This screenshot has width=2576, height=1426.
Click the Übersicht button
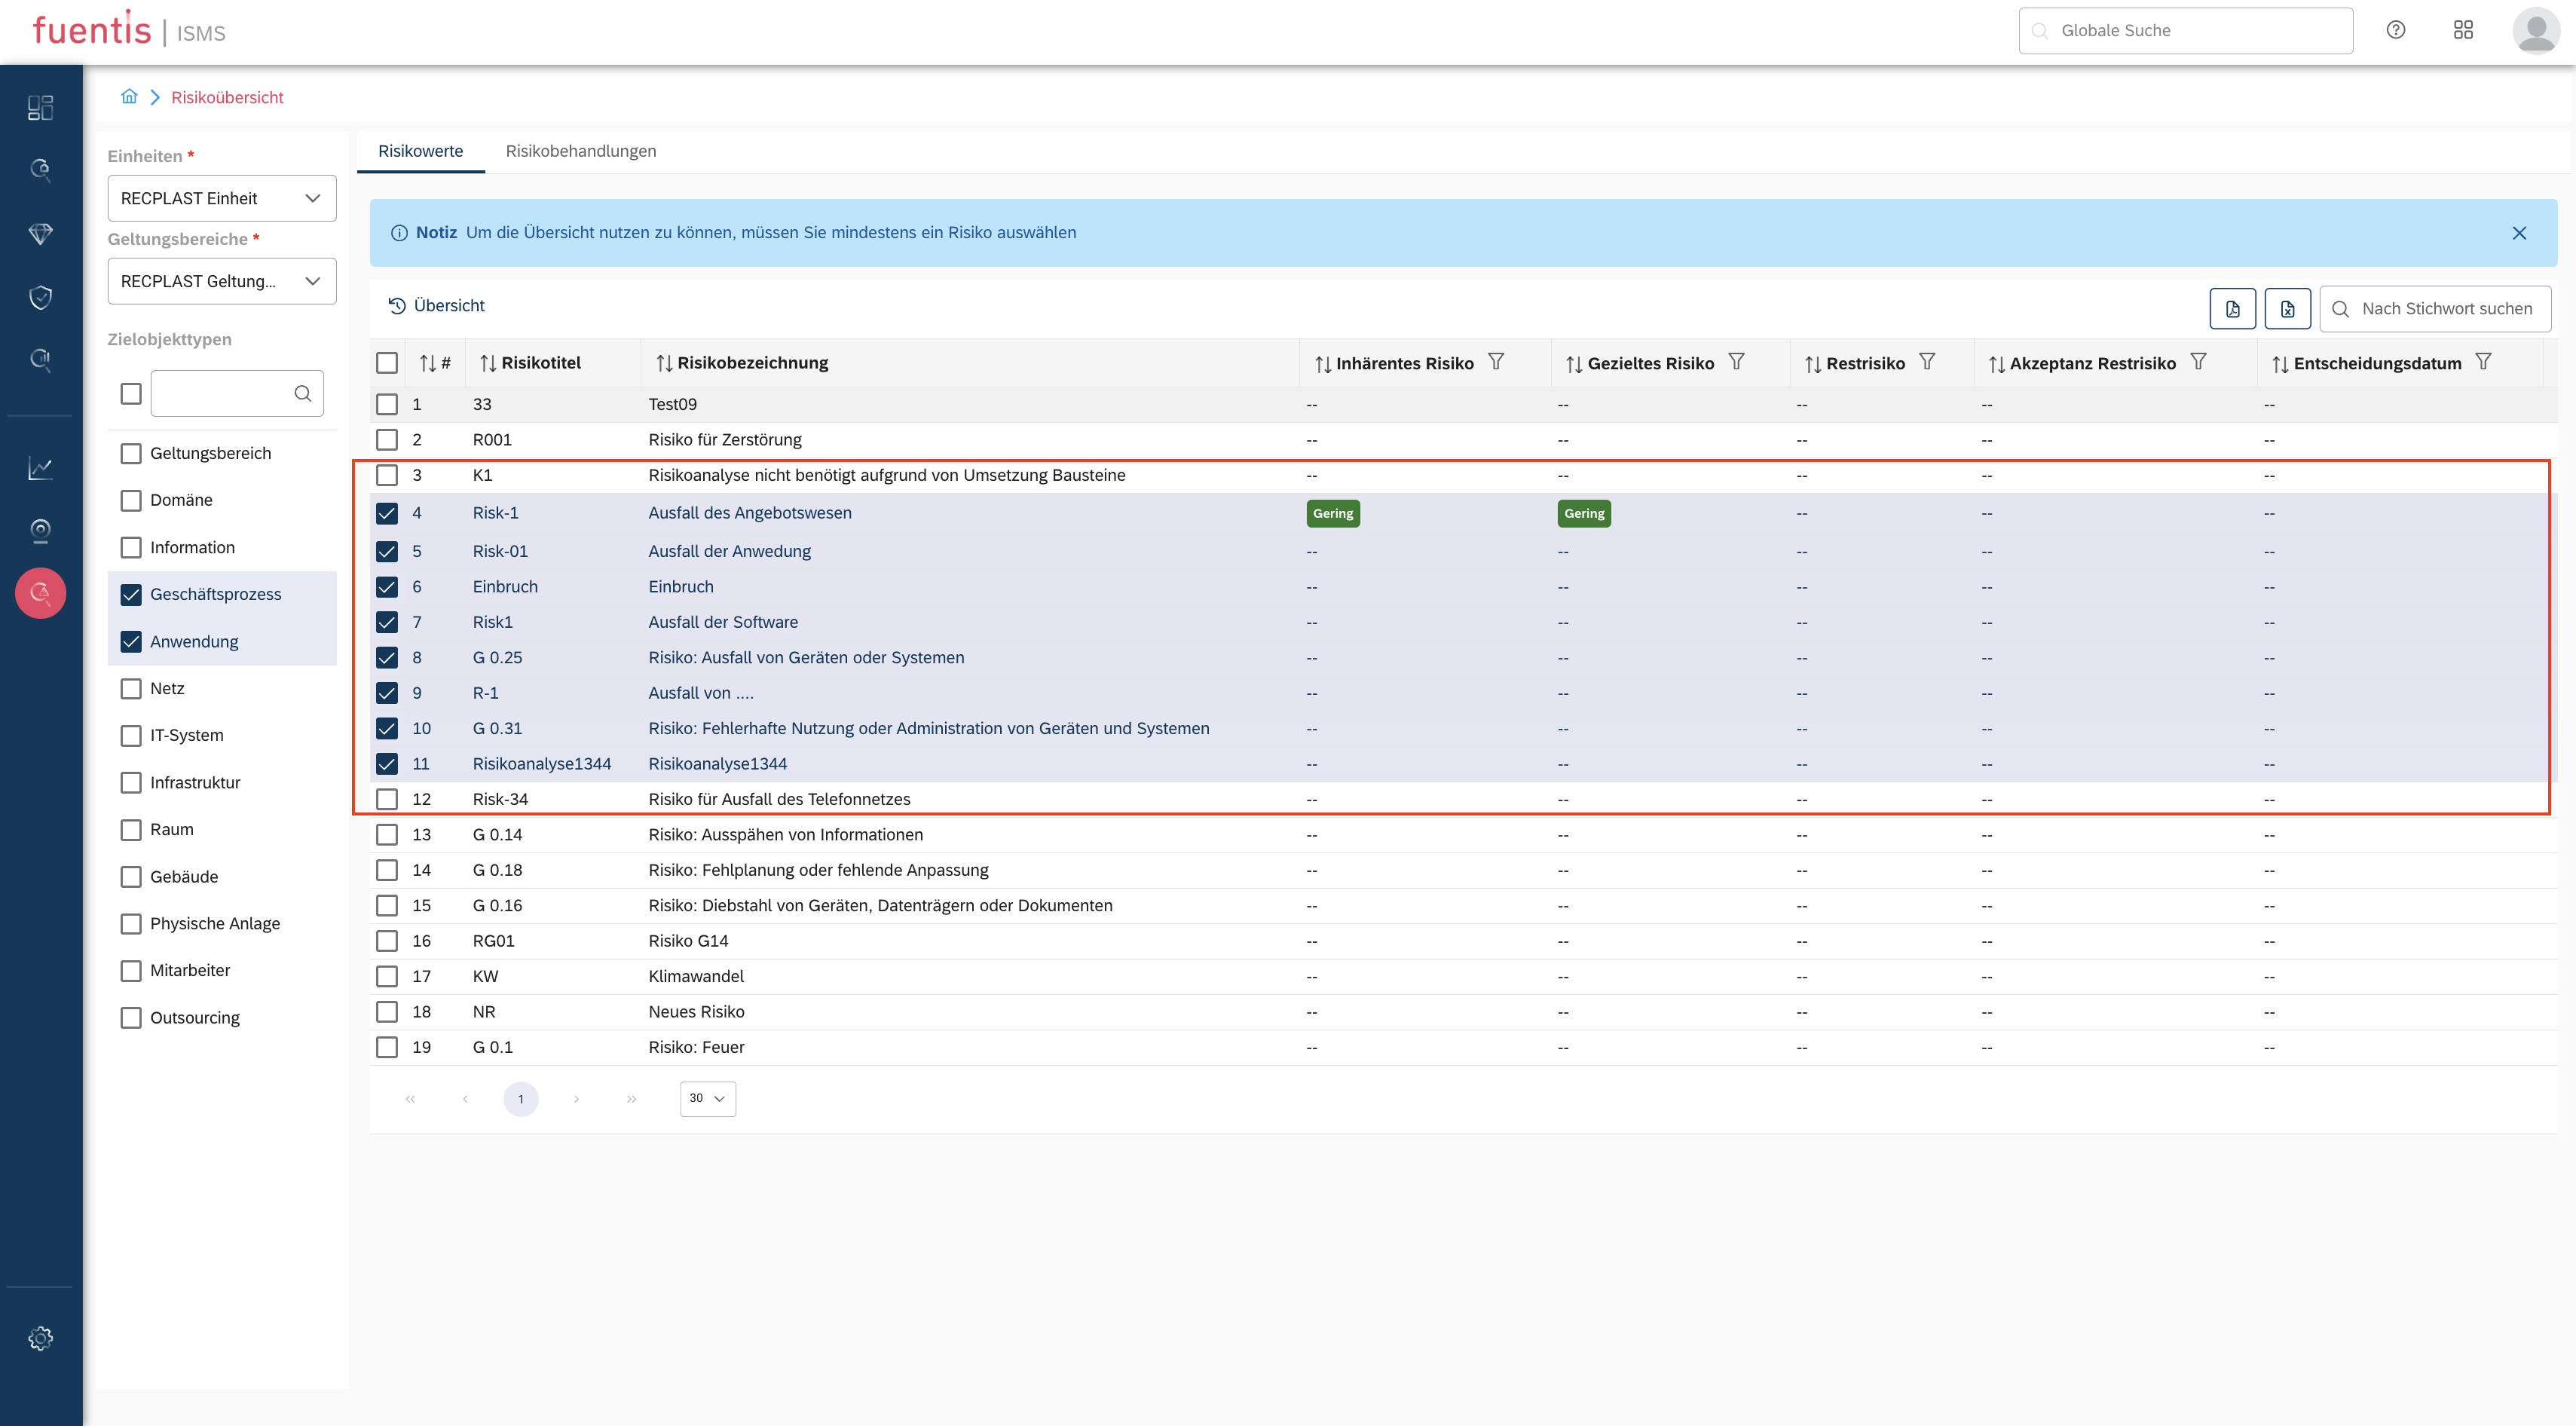pyautogui.click(x=436, y=305)
